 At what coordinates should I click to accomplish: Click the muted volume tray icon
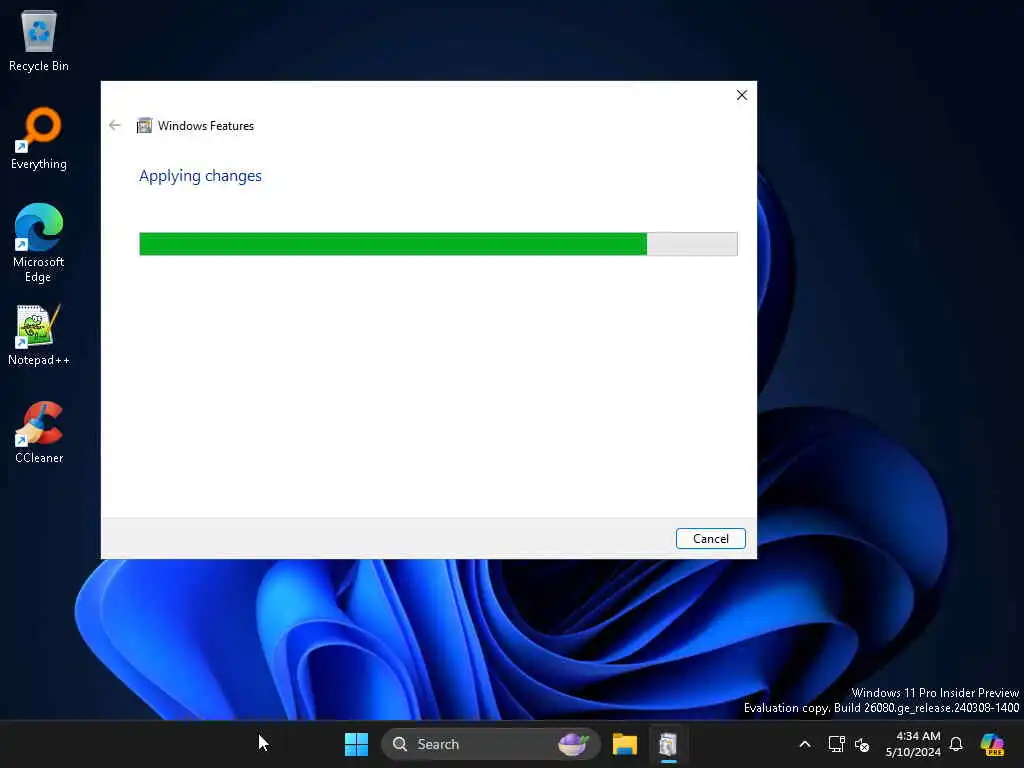(862, 744)
